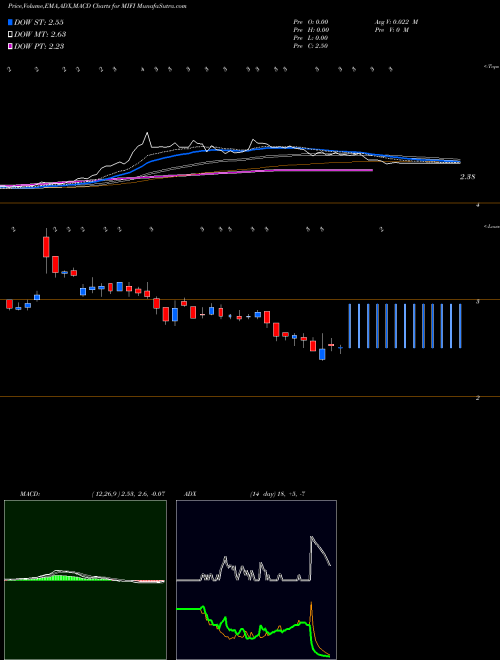Click the 'Pre O: 0.00' value
Screen dimensions: 500x660
coord(311,22)
